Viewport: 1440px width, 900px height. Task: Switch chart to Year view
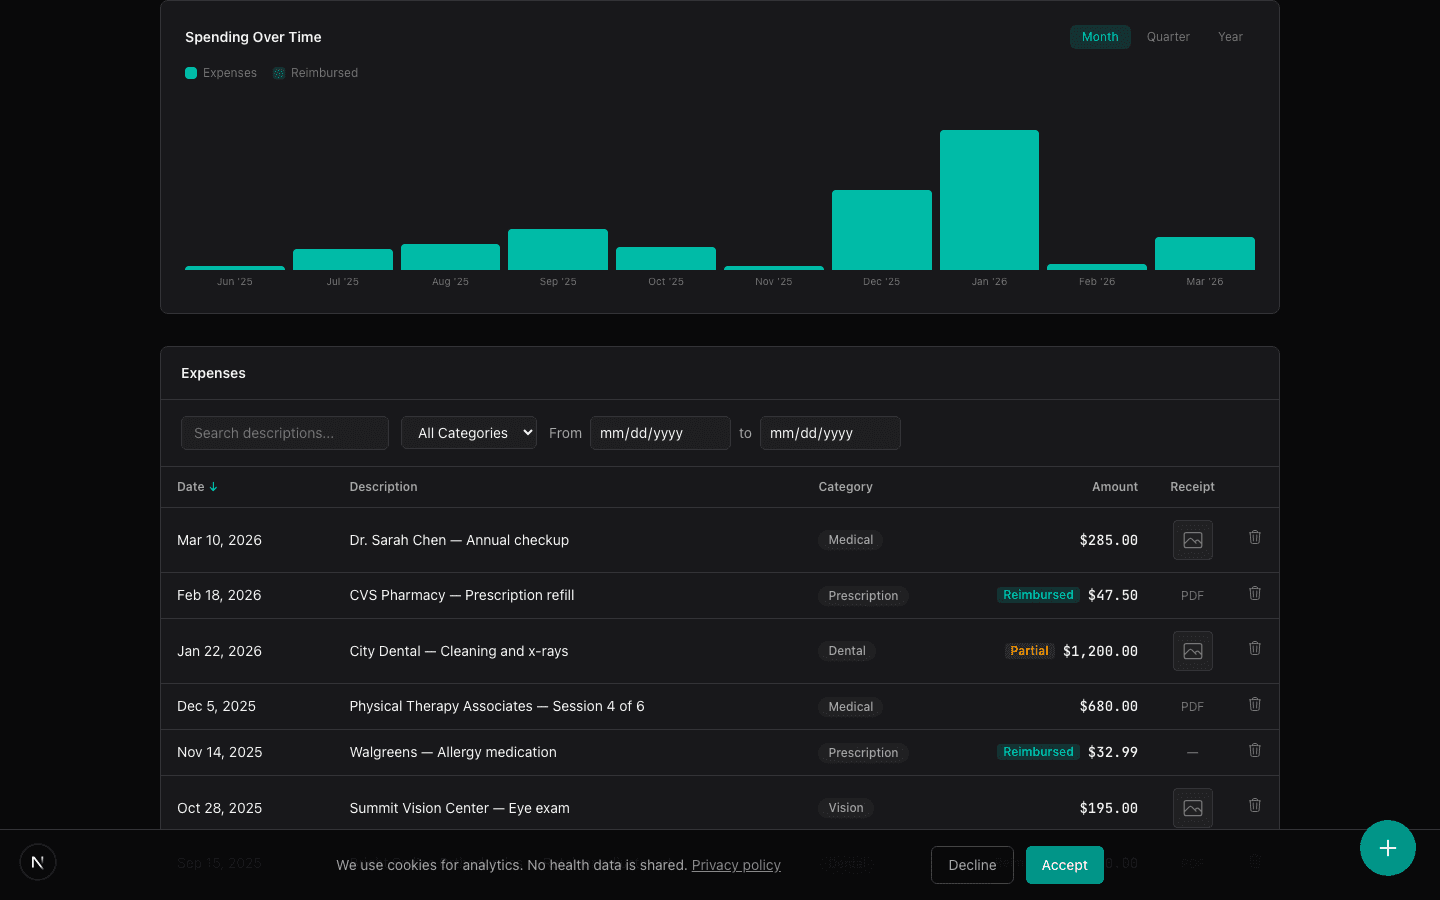click(1230, 37)
